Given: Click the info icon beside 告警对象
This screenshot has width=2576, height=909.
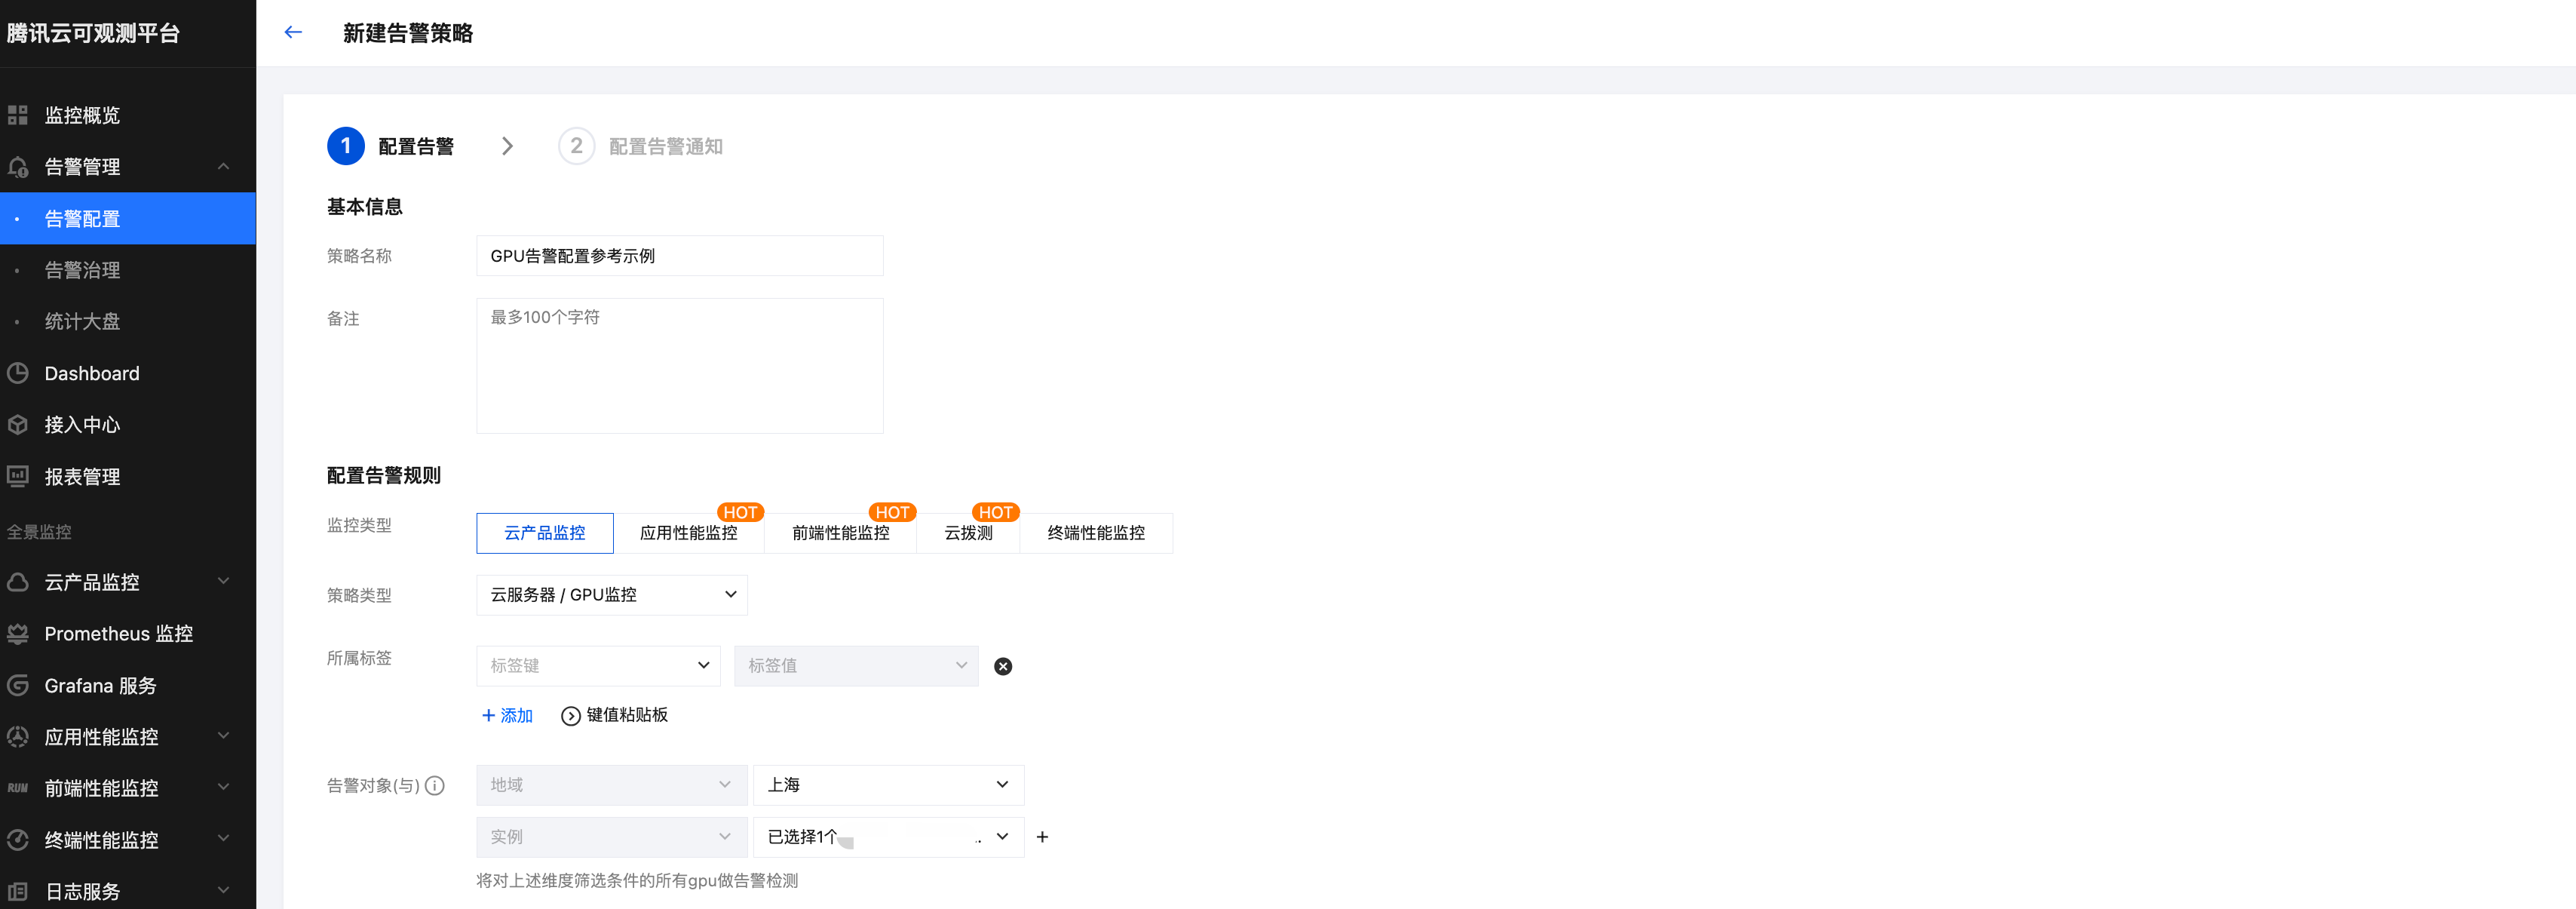Looking at the screenshot, I should point(435,786).
